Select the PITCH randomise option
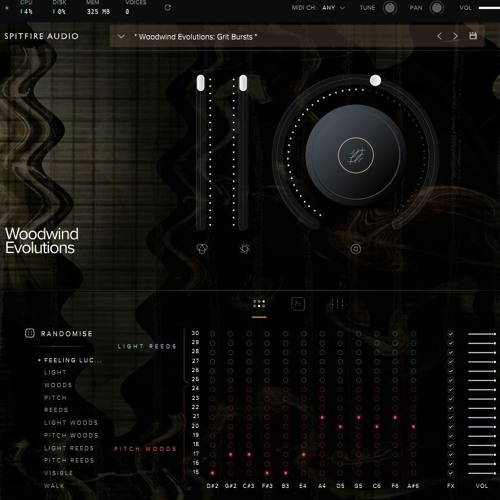The image size is (500, 500). [x=55, y=398]
